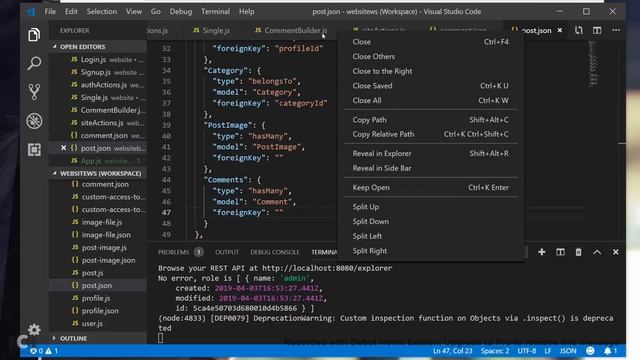Open the Search view in activity bar

pos(34,63)
